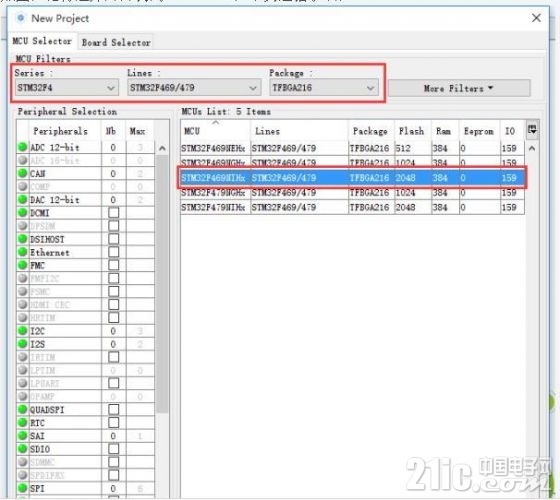The width and height of the screenshot is (560, 500).
Task: Click the green dot next to I2S
Action: [22, 344]
